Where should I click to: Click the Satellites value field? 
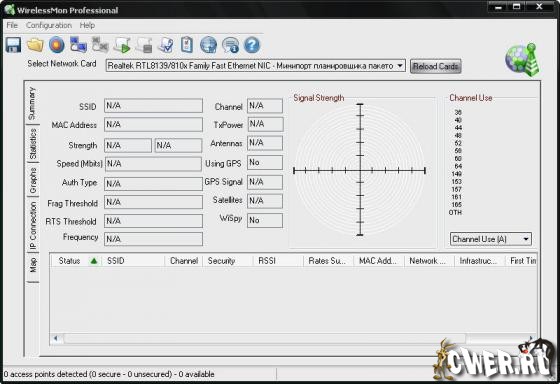click(265, 201)
